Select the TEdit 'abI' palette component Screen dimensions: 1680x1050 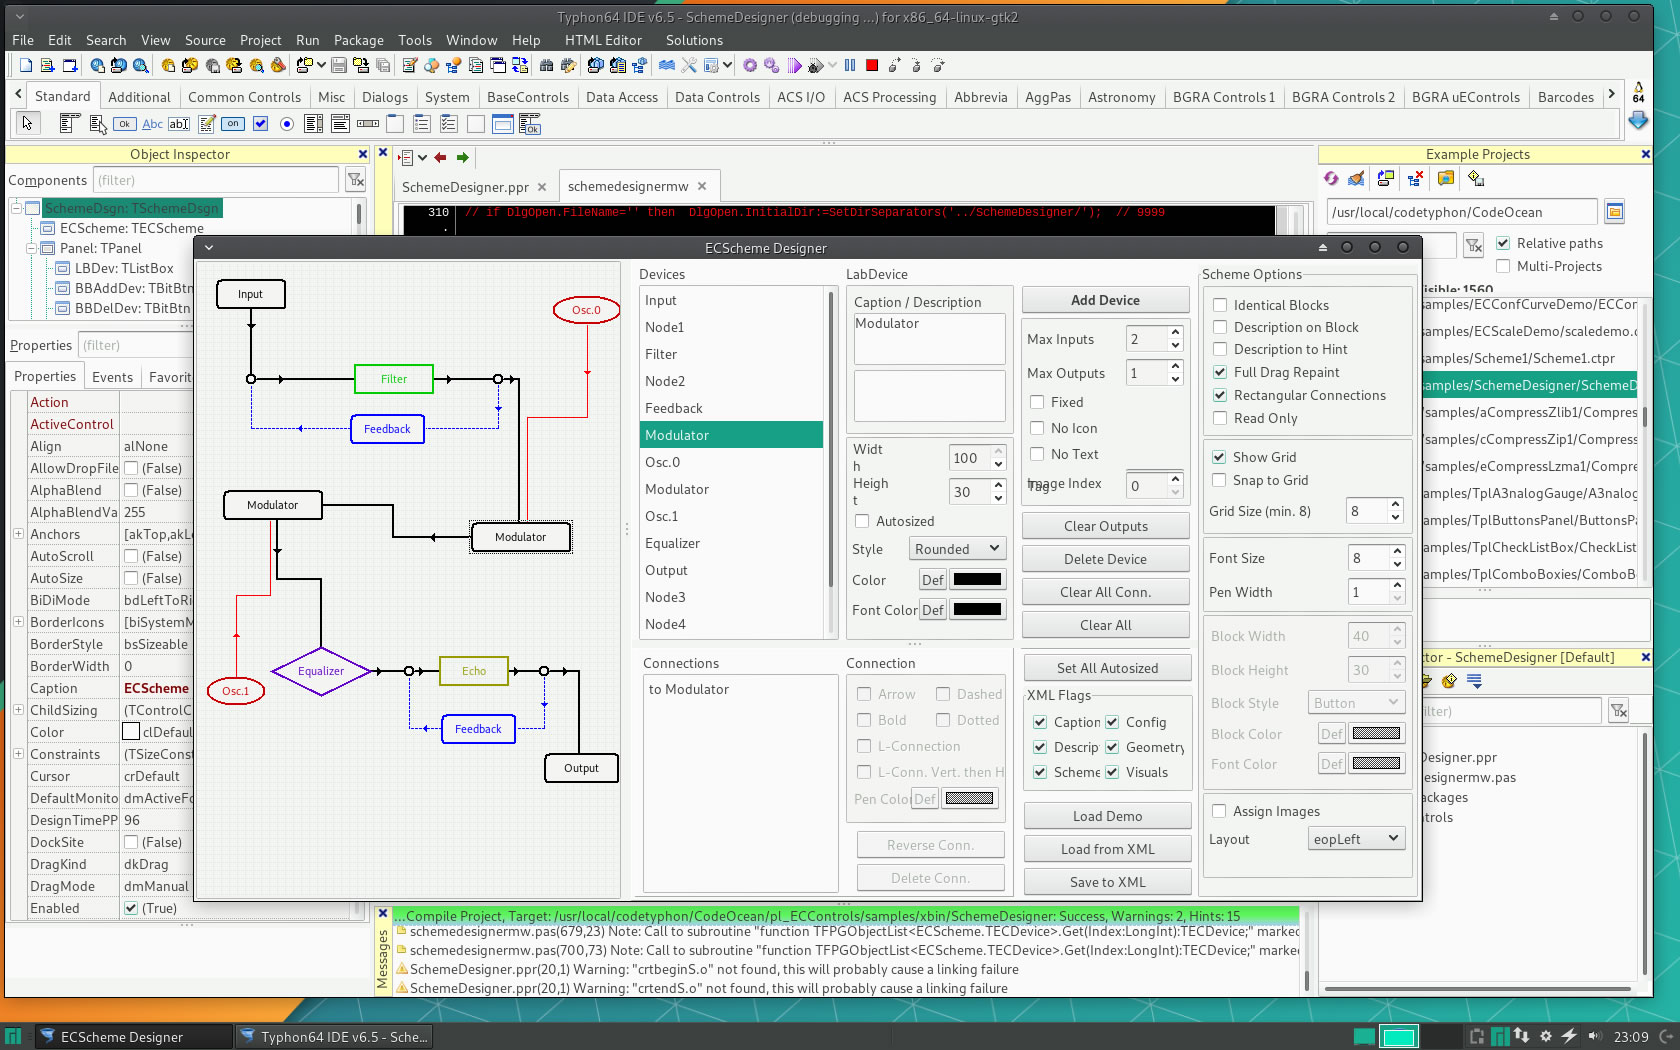point(179,124)
